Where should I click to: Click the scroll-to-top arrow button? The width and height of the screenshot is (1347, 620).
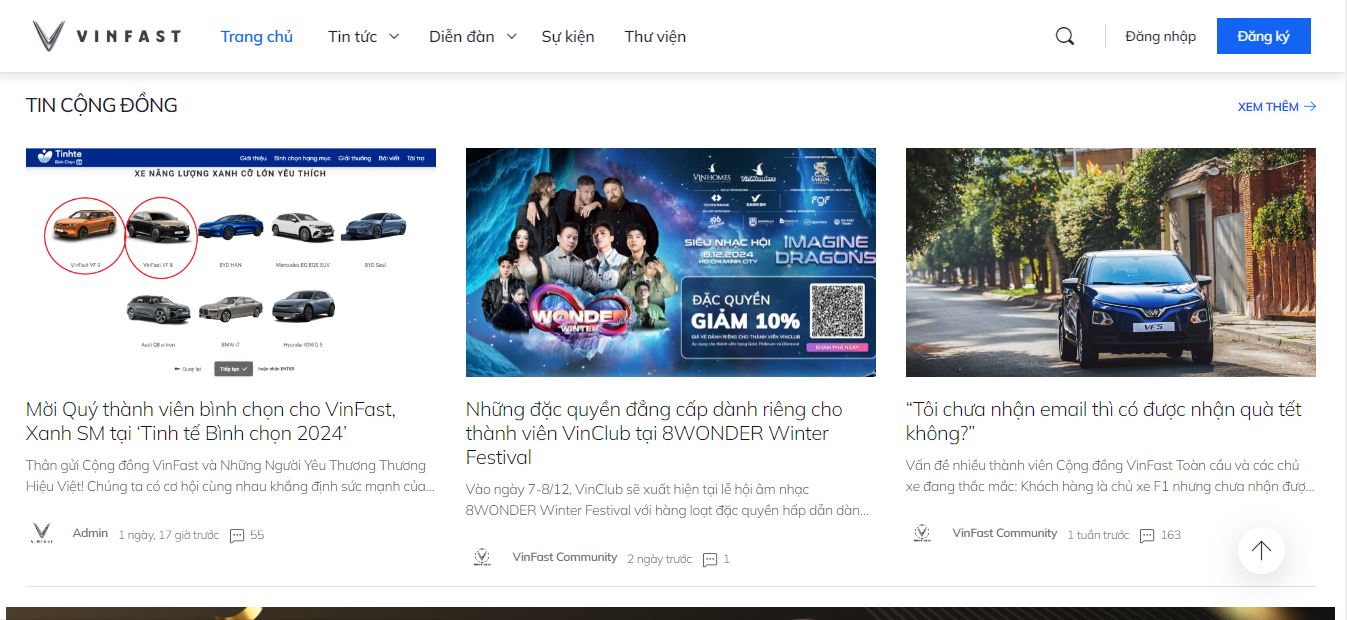point(1261,550)
